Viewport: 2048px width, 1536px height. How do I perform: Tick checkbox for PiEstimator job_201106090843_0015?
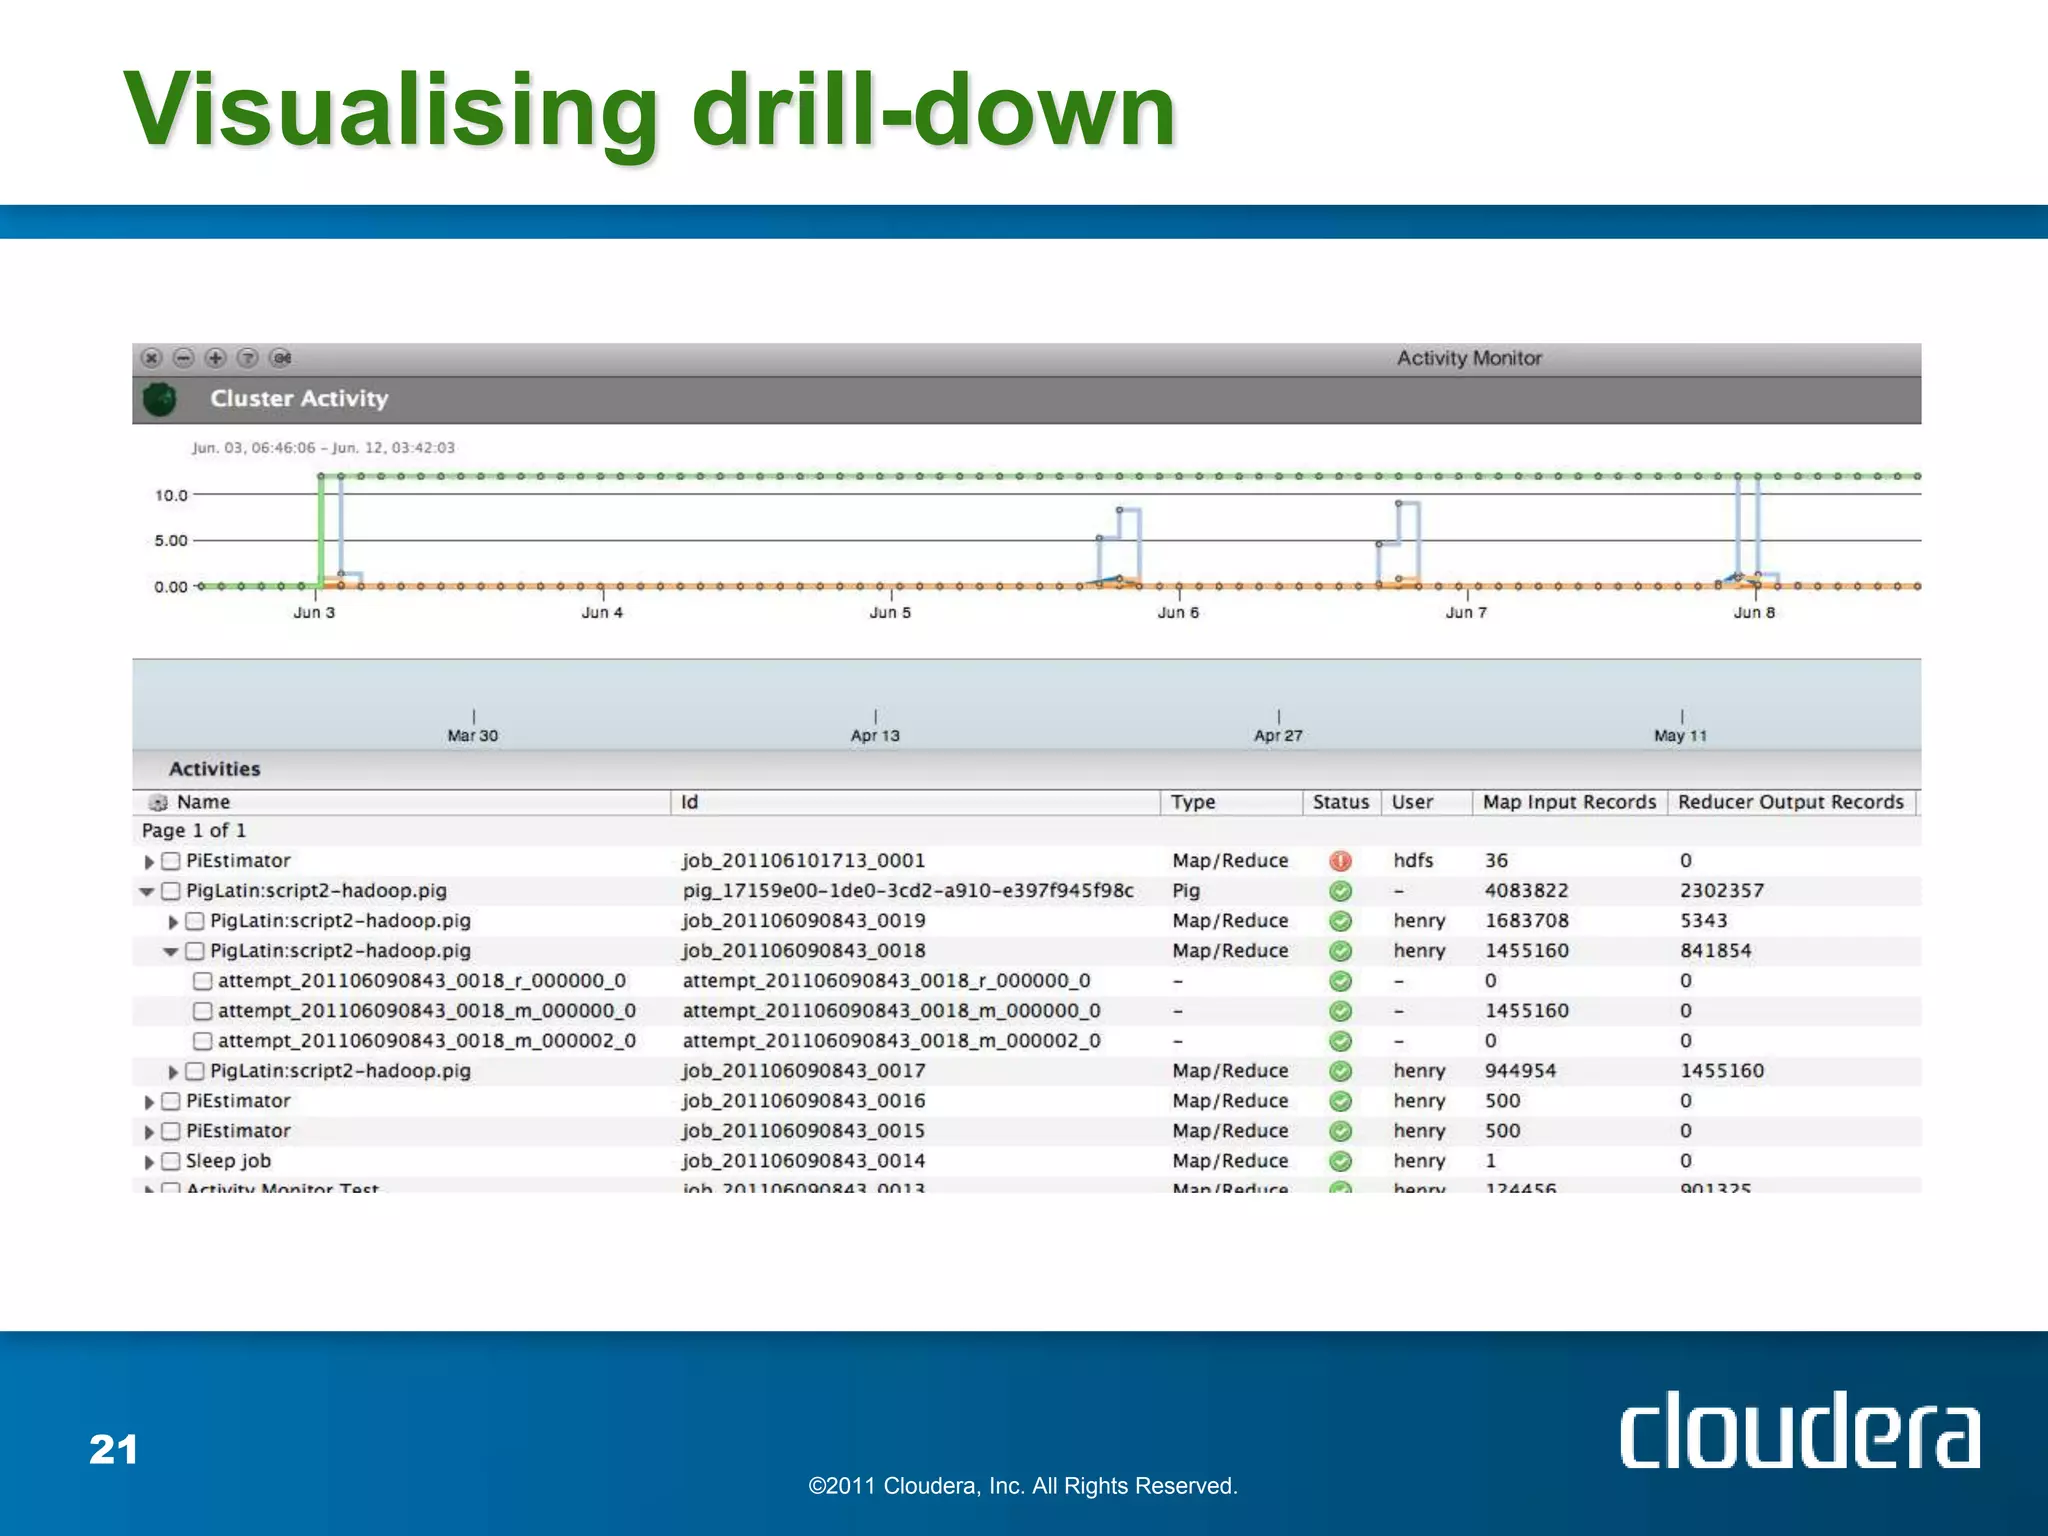(x=171, y=1131)
